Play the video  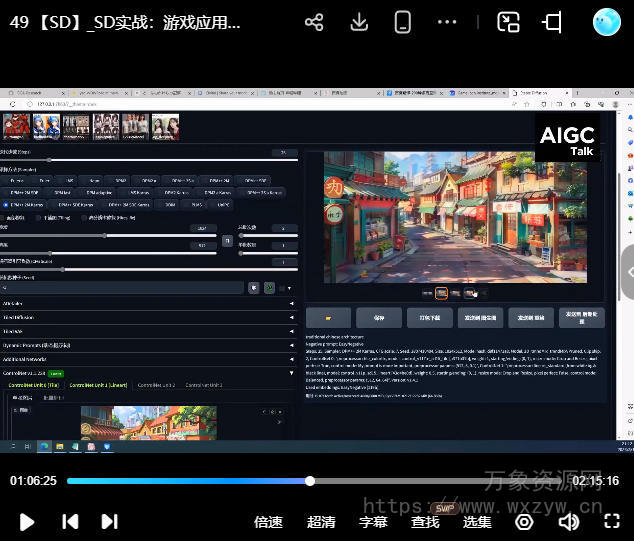[x=27, y=521]
